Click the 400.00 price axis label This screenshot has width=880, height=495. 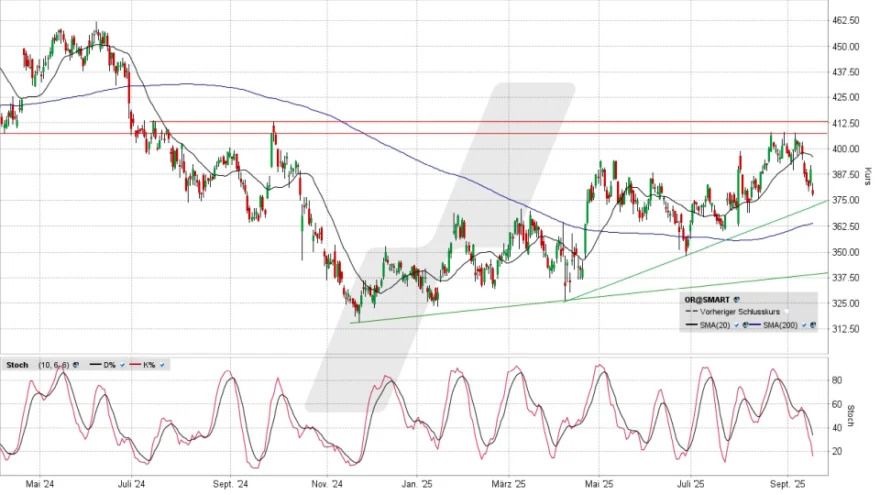(847, 149)
